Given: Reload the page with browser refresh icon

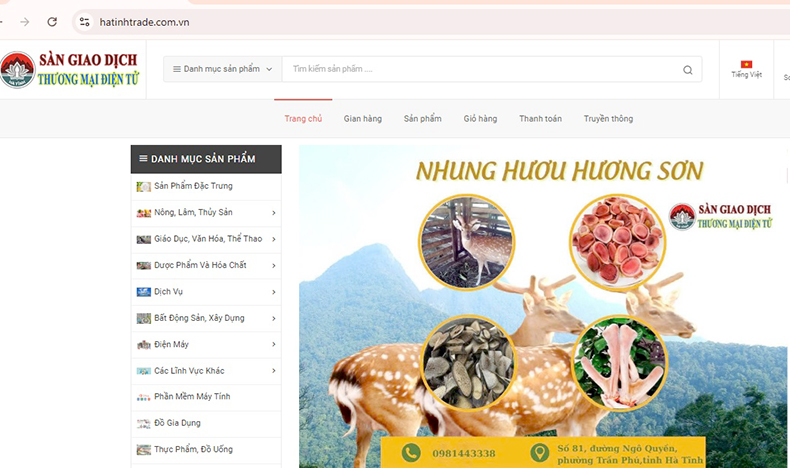Looking at the screenshot, I should 52,21.
